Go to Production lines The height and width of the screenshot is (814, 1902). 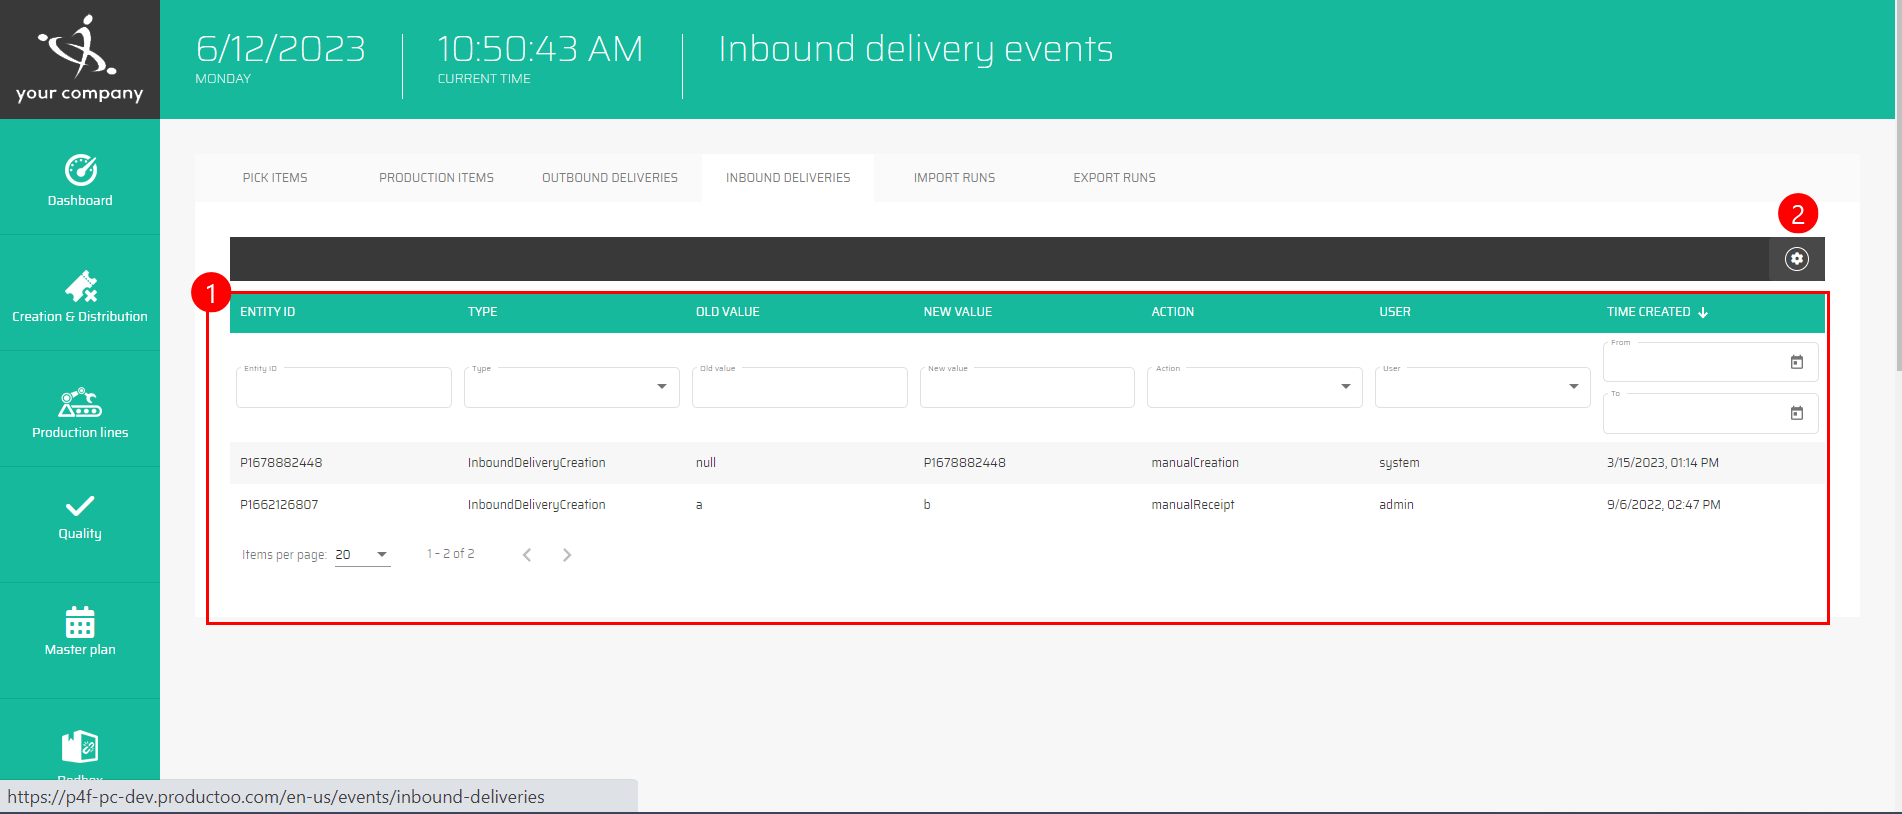[80, 412]
